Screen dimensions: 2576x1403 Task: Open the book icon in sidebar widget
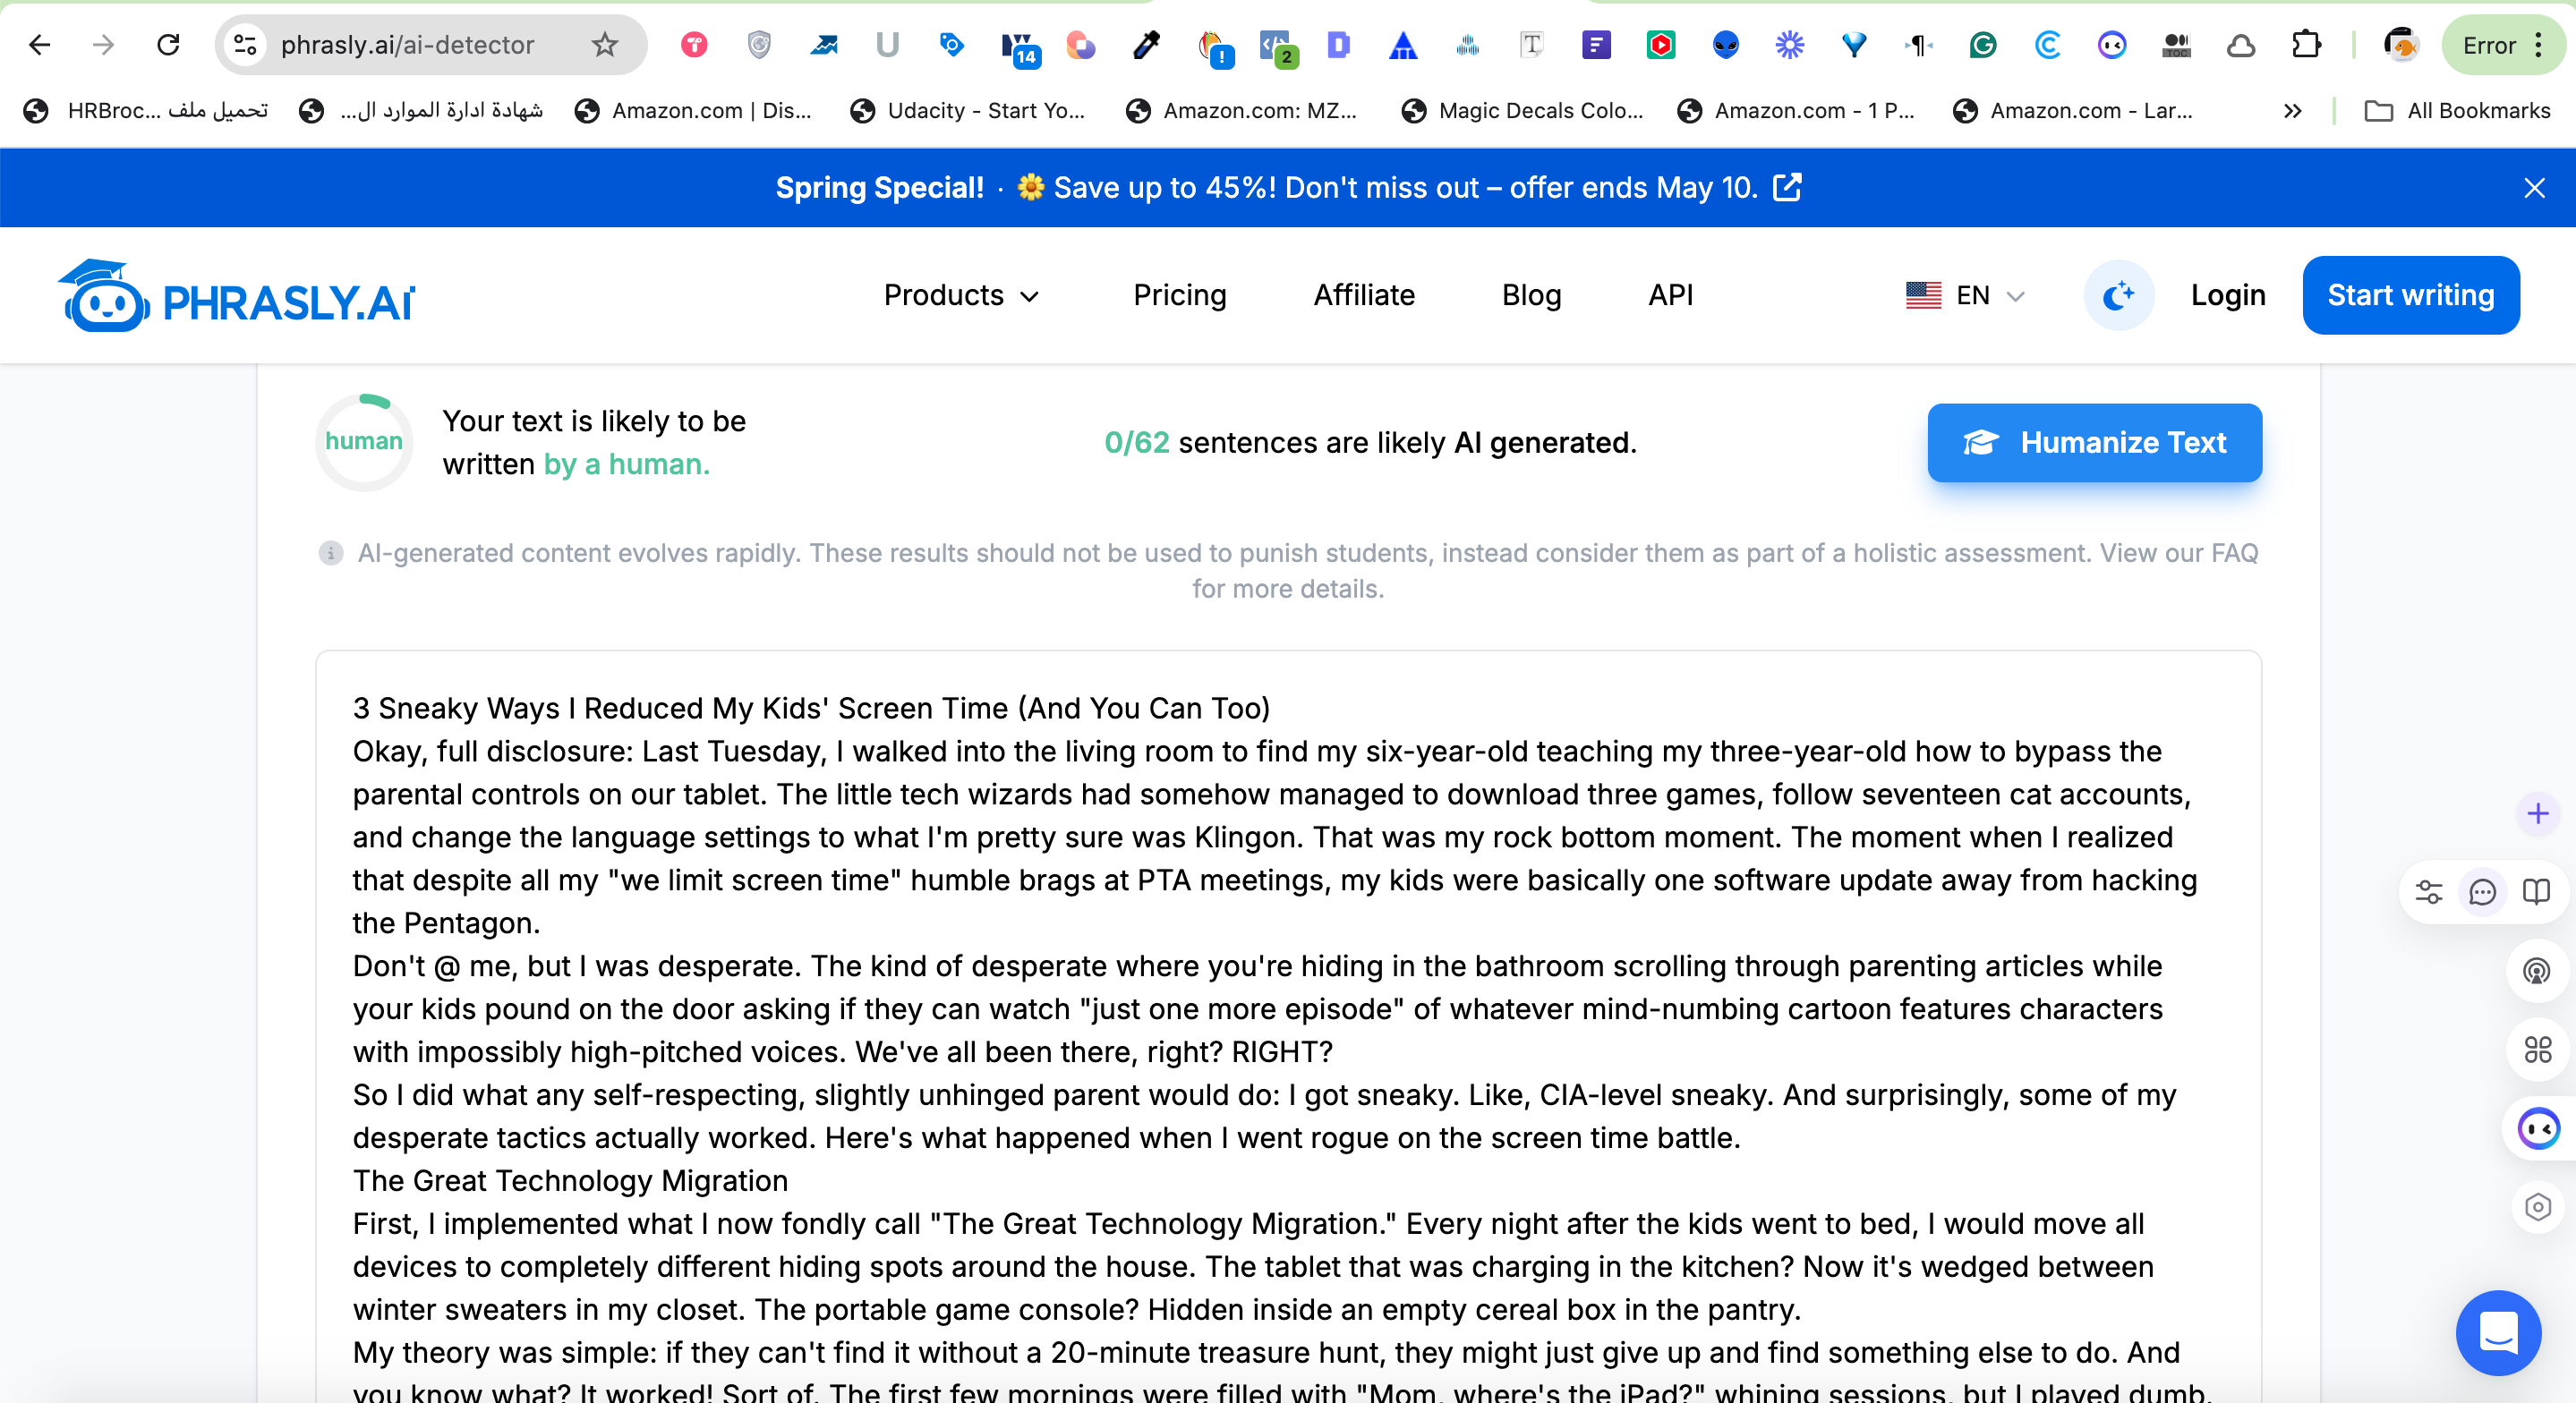(x=2536, y=892)
